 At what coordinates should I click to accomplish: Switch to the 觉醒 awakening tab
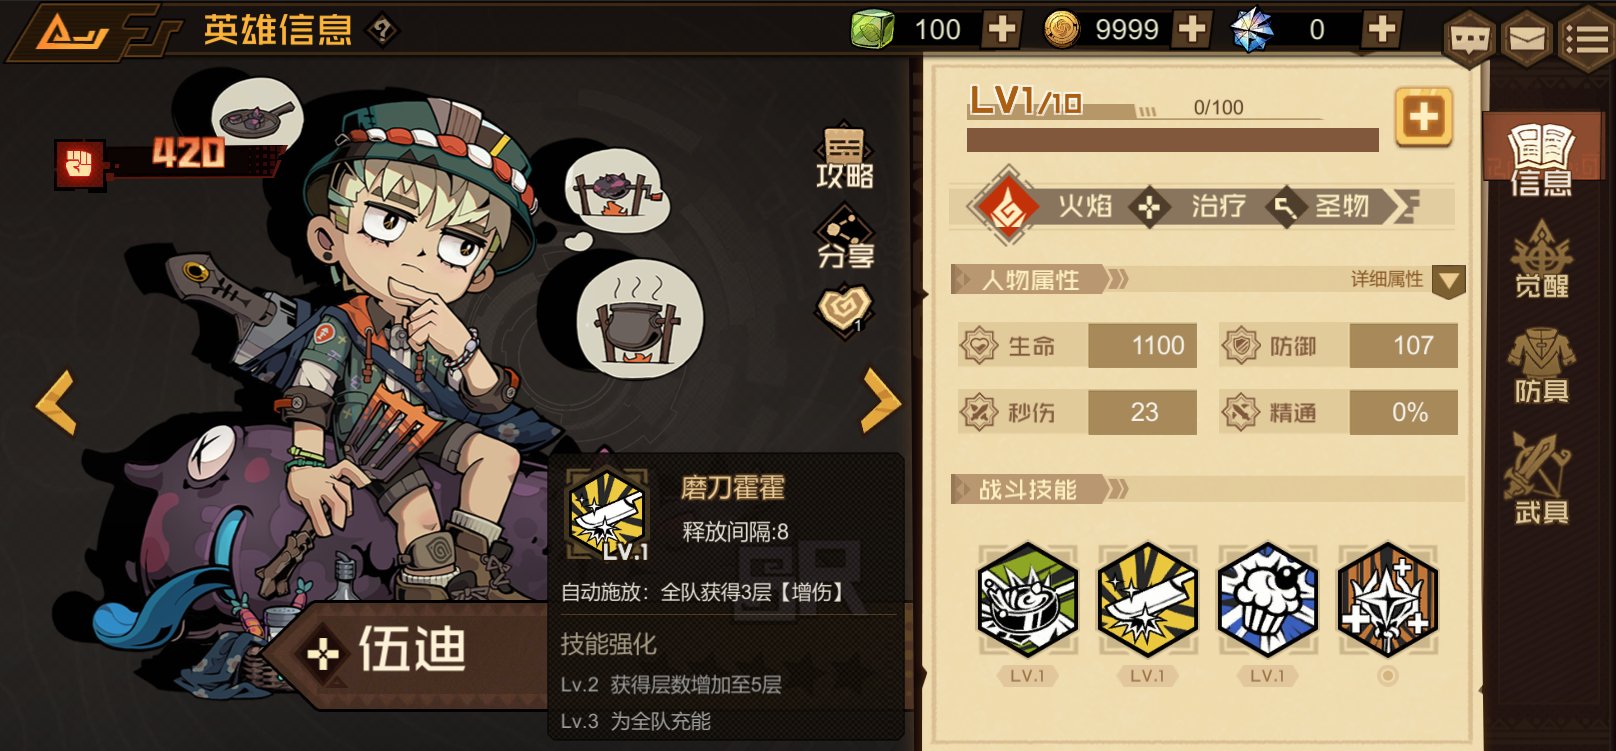(1541, 259)
